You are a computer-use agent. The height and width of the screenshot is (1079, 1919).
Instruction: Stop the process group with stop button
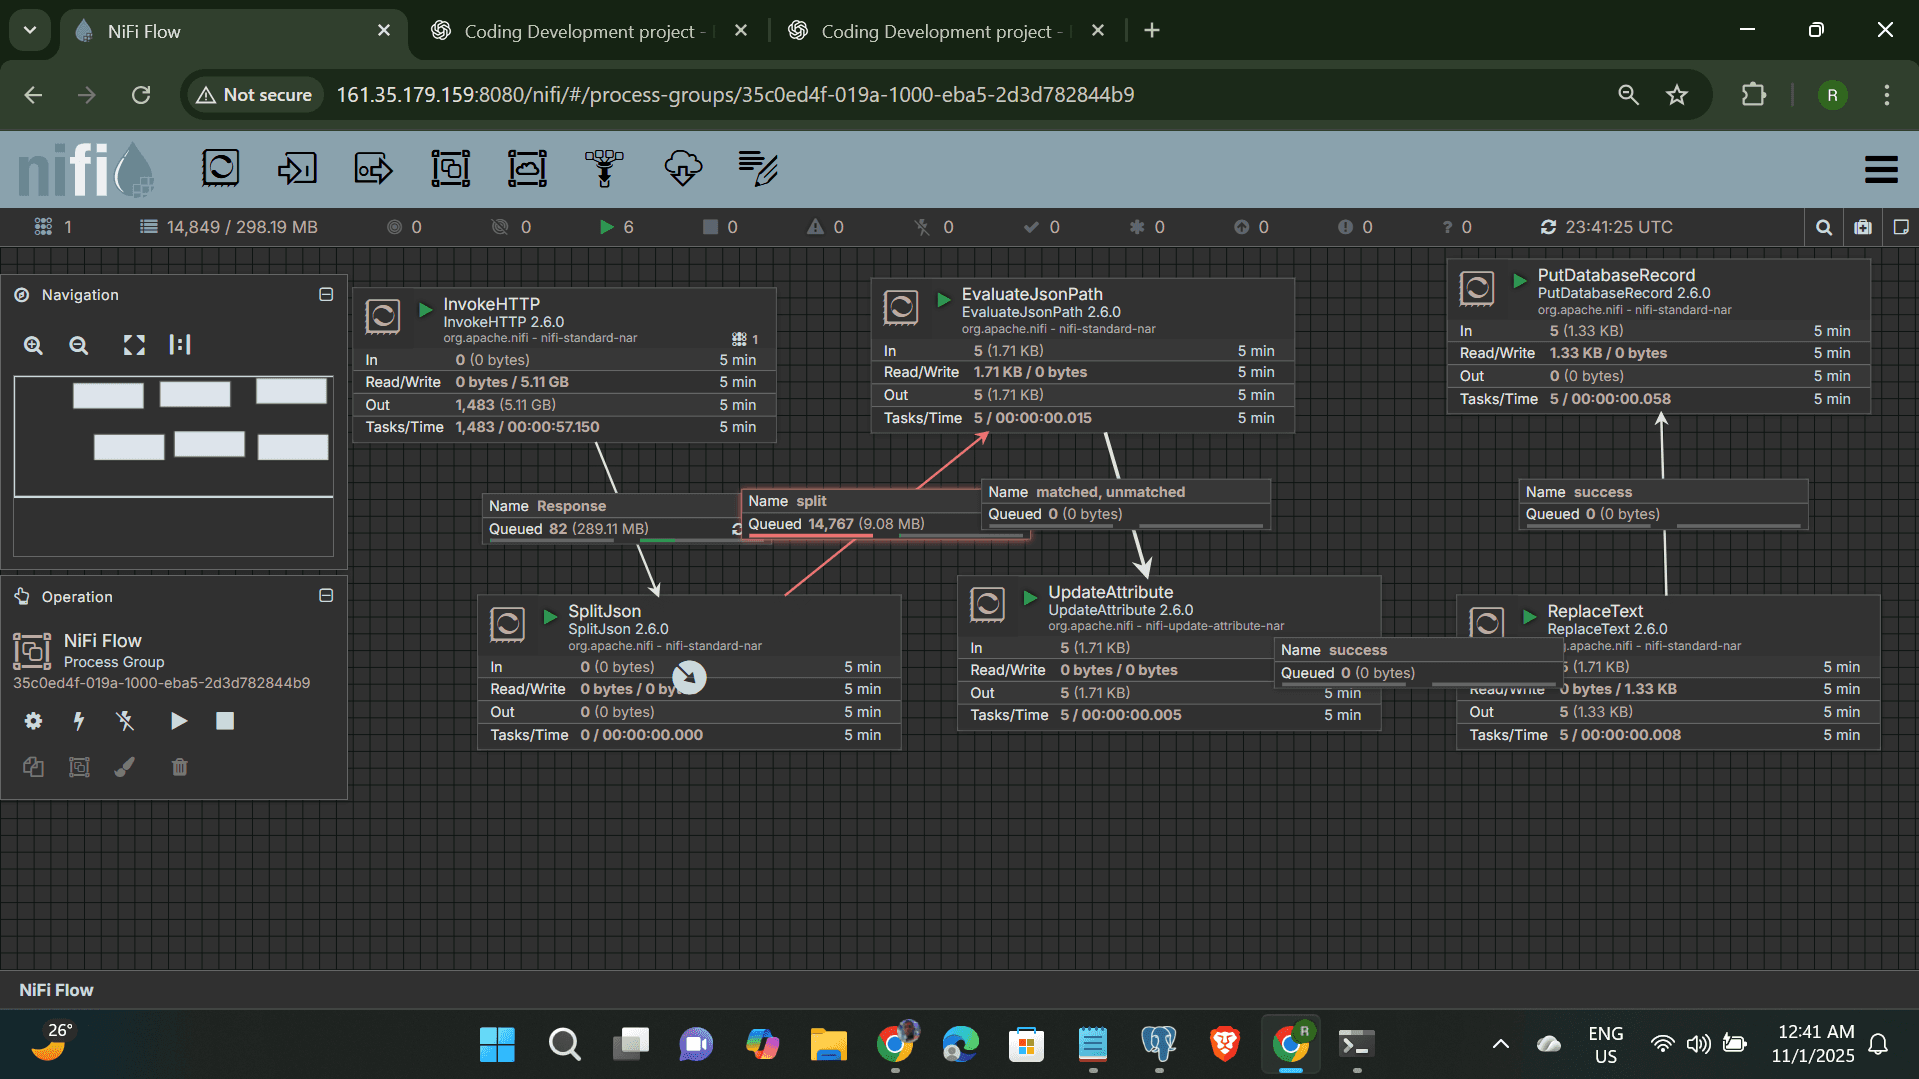225,721
